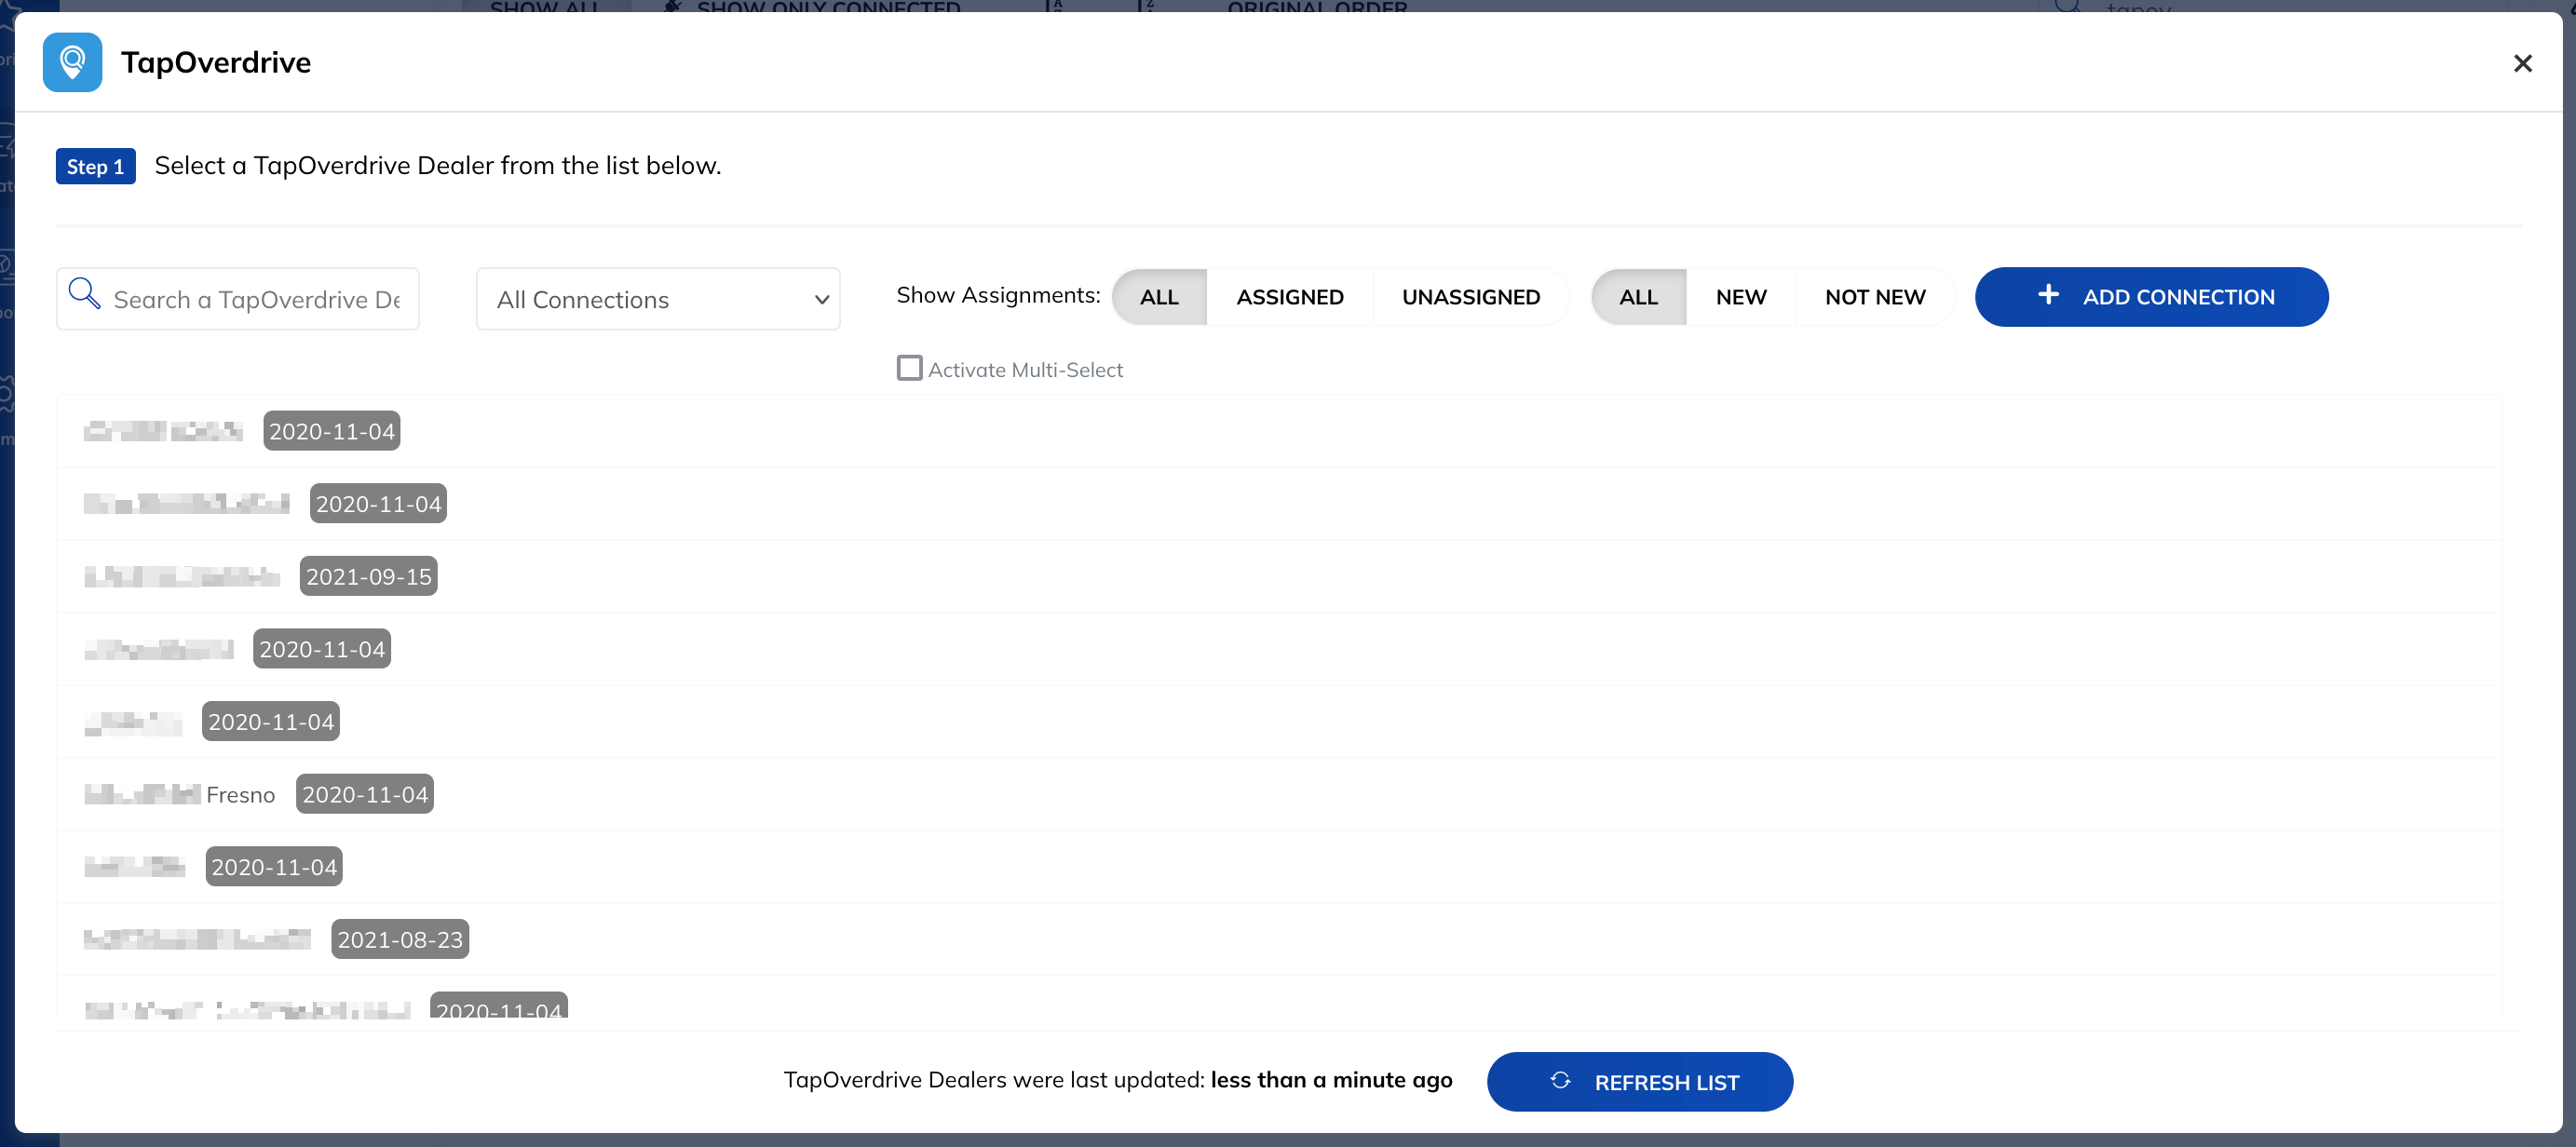Screen dimensions: 2576x1147
Task: Filter by UNASSIGNED dealers
Action: [x=1471, y=297]
